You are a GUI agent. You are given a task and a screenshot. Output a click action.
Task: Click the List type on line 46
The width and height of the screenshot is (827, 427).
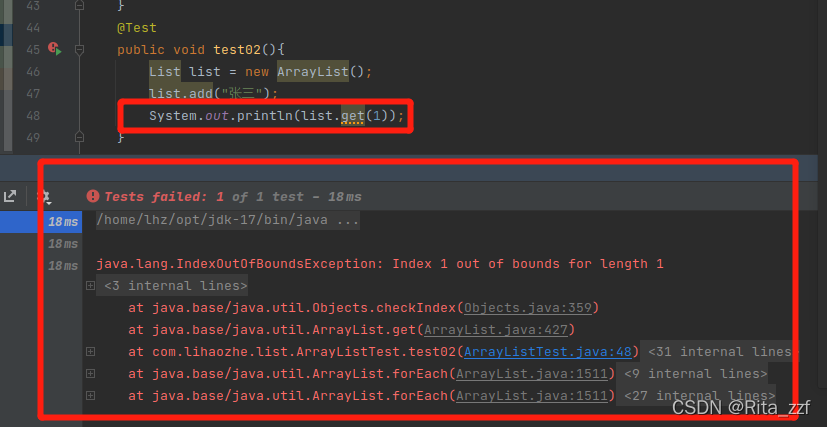(x=165, y=71)
